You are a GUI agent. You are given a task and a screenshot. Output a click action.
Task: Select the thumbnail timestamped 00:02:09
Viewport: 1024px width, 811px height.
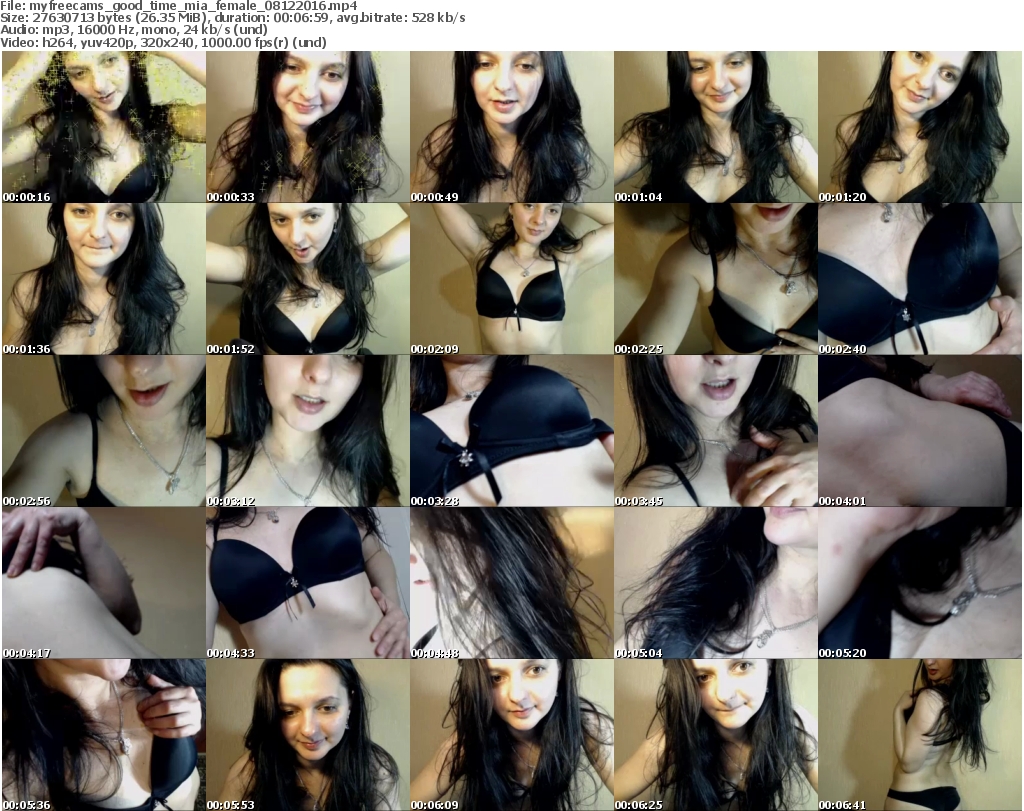coord(511,279)
